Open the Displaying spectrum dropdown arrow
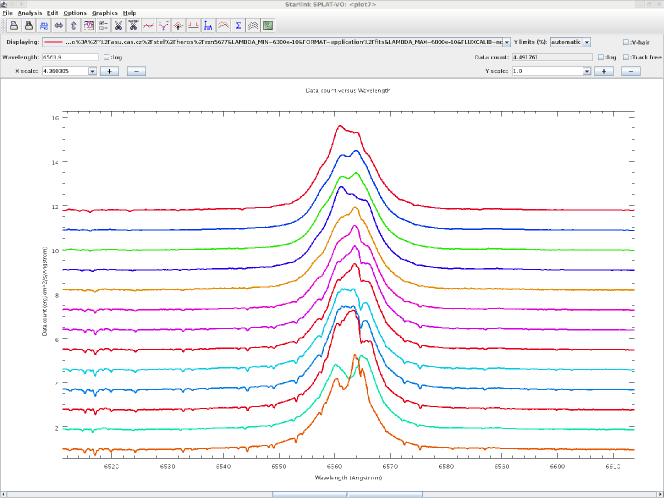 click(506, 42)
